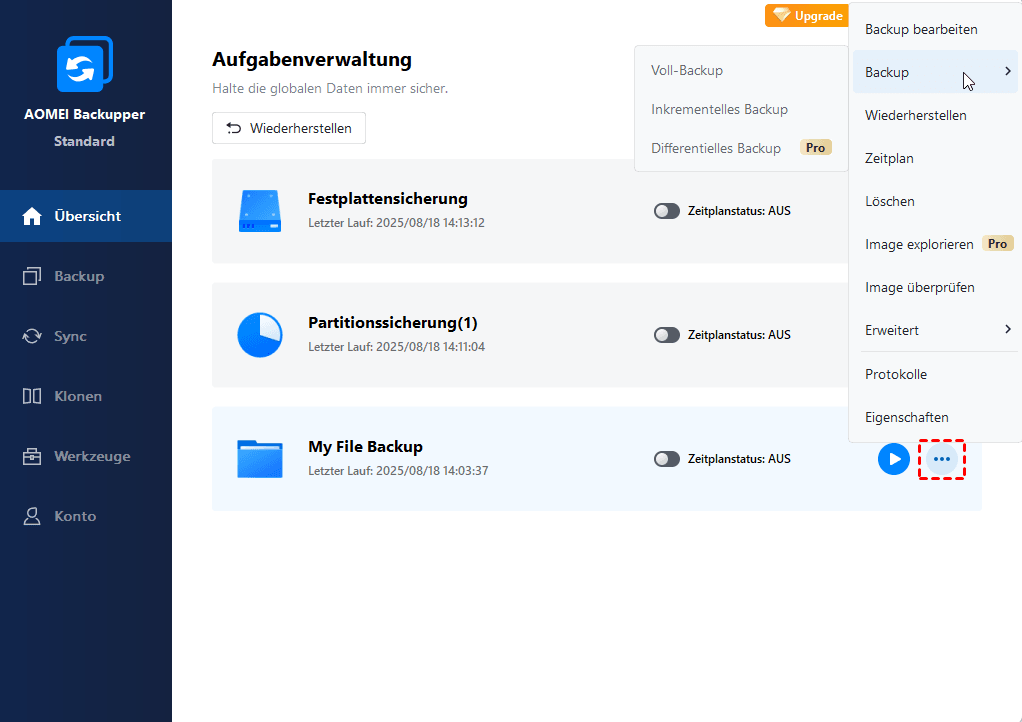Click the Pro badge next to Differentielles Backup
Viewport: 1022px width, 722px height.
coord(815,148)
